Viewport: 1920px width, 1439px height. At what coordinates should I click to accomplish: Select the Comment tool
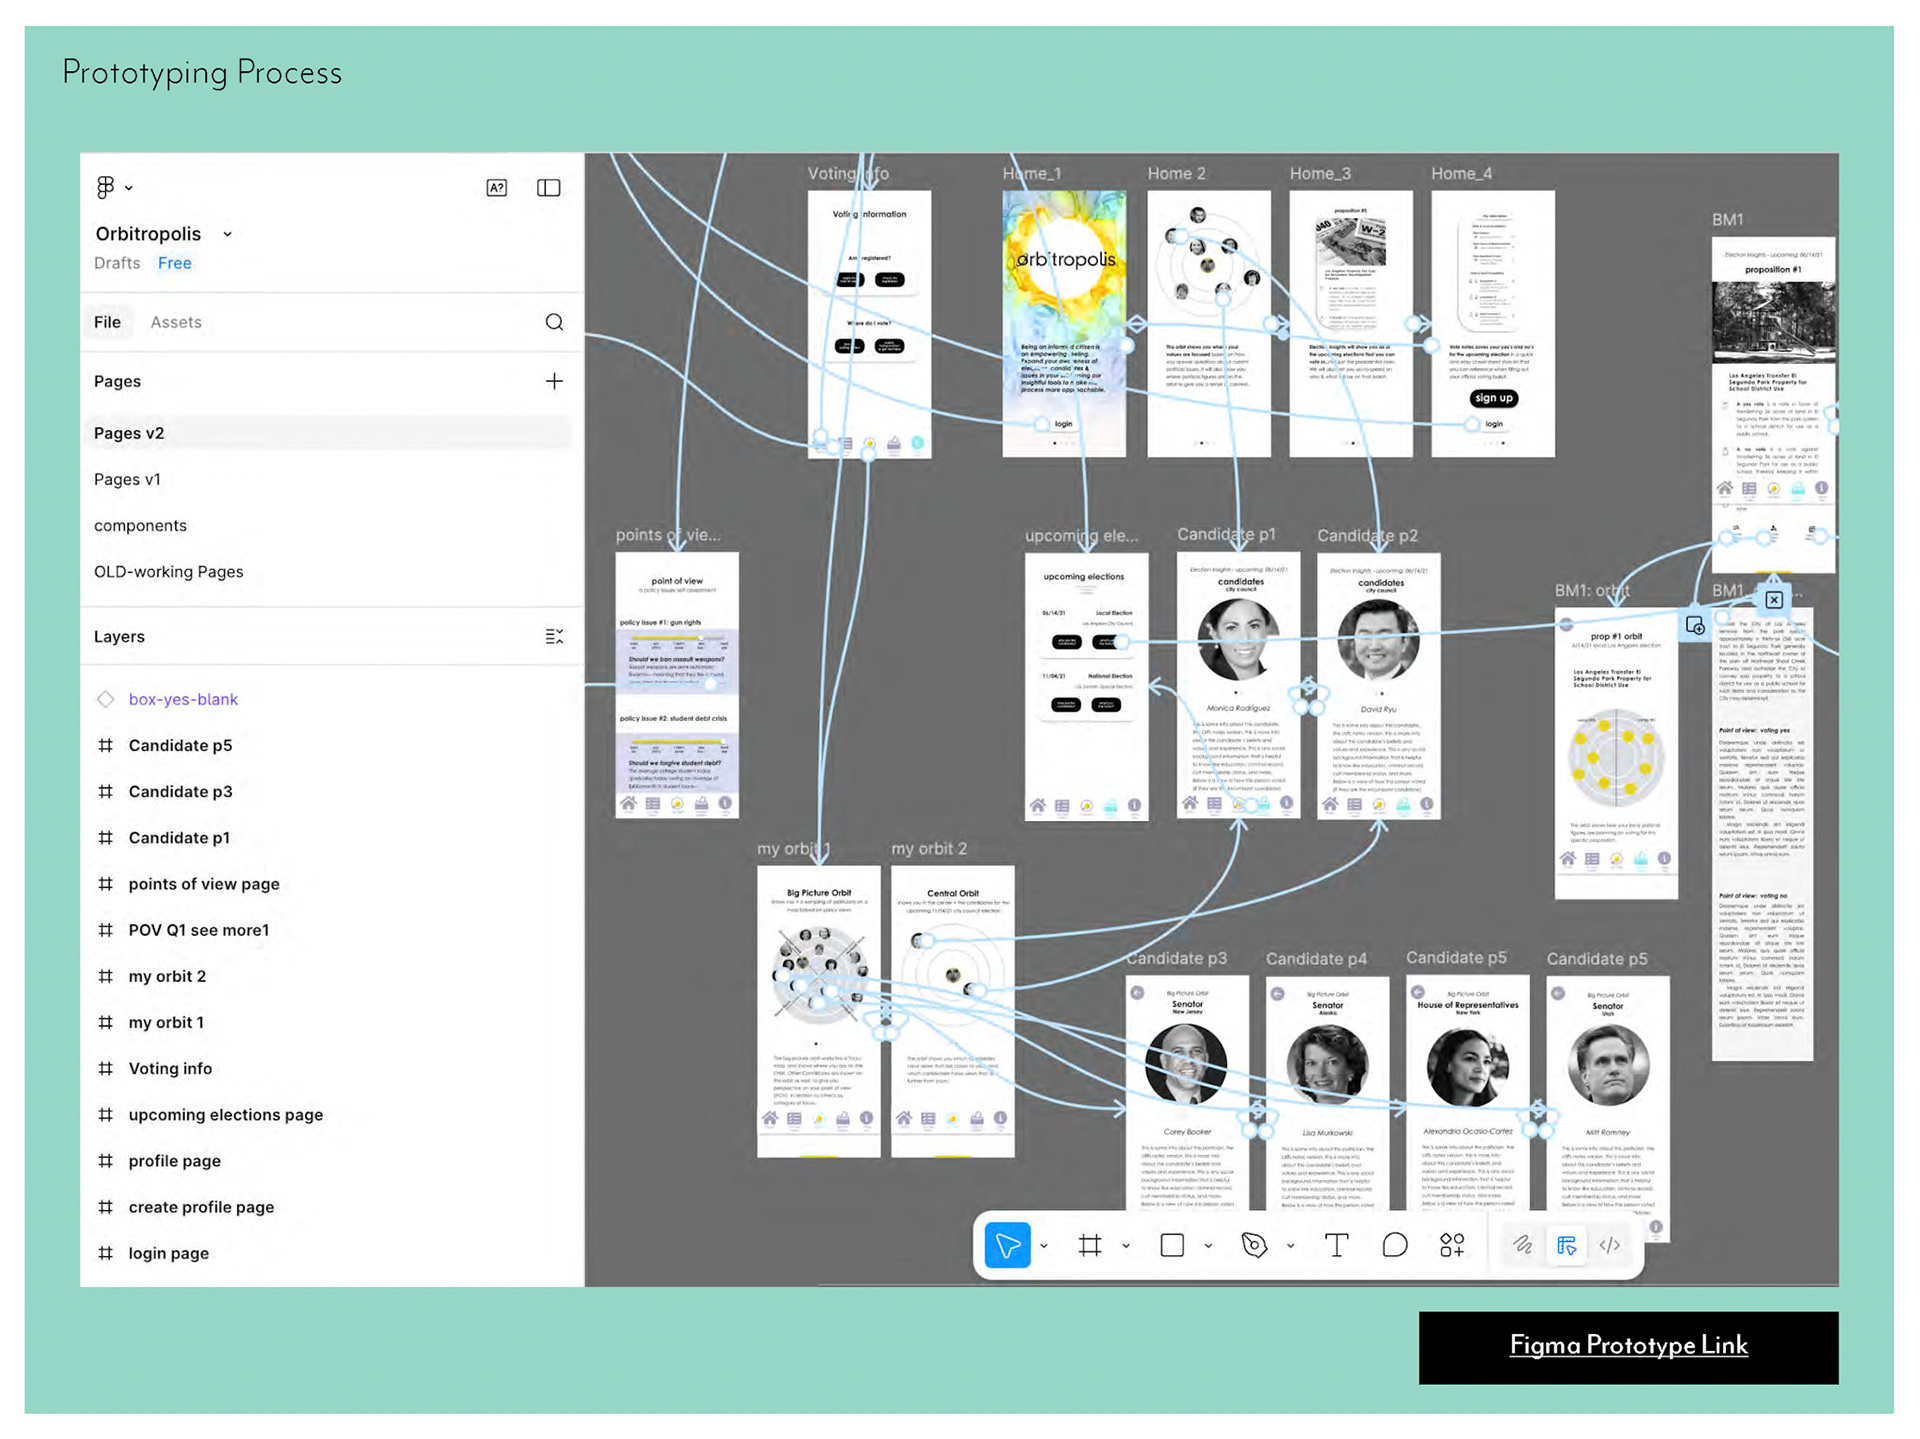click(1394, 1245)
